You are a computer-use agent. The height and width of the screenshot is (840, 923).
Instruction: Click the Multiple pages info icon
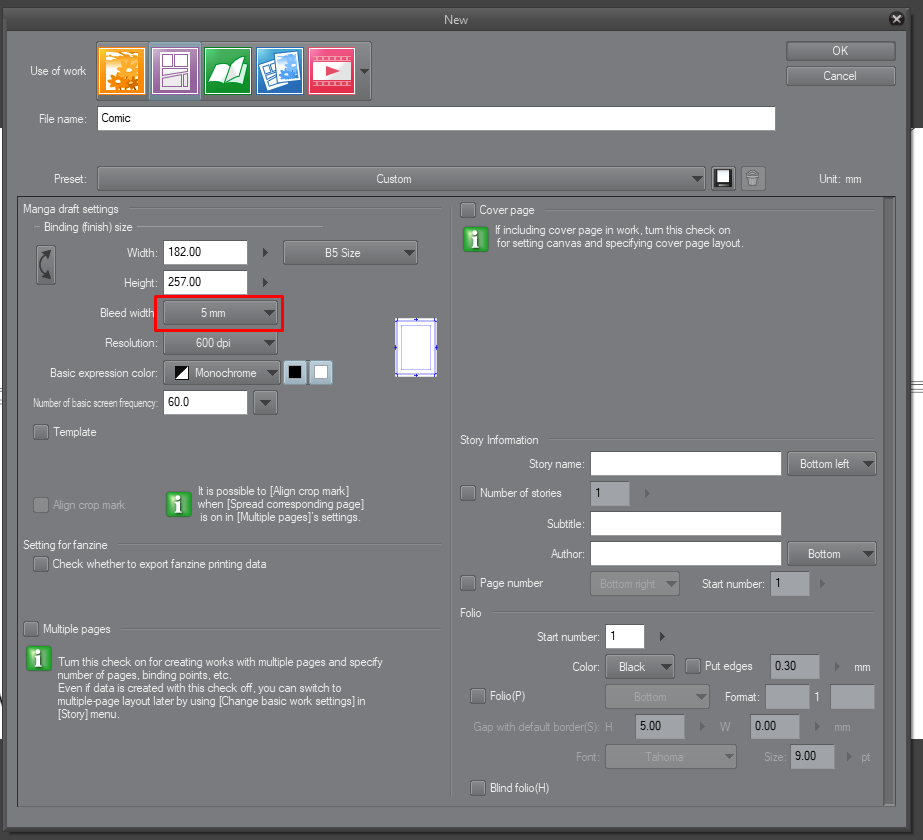[39, 658]
